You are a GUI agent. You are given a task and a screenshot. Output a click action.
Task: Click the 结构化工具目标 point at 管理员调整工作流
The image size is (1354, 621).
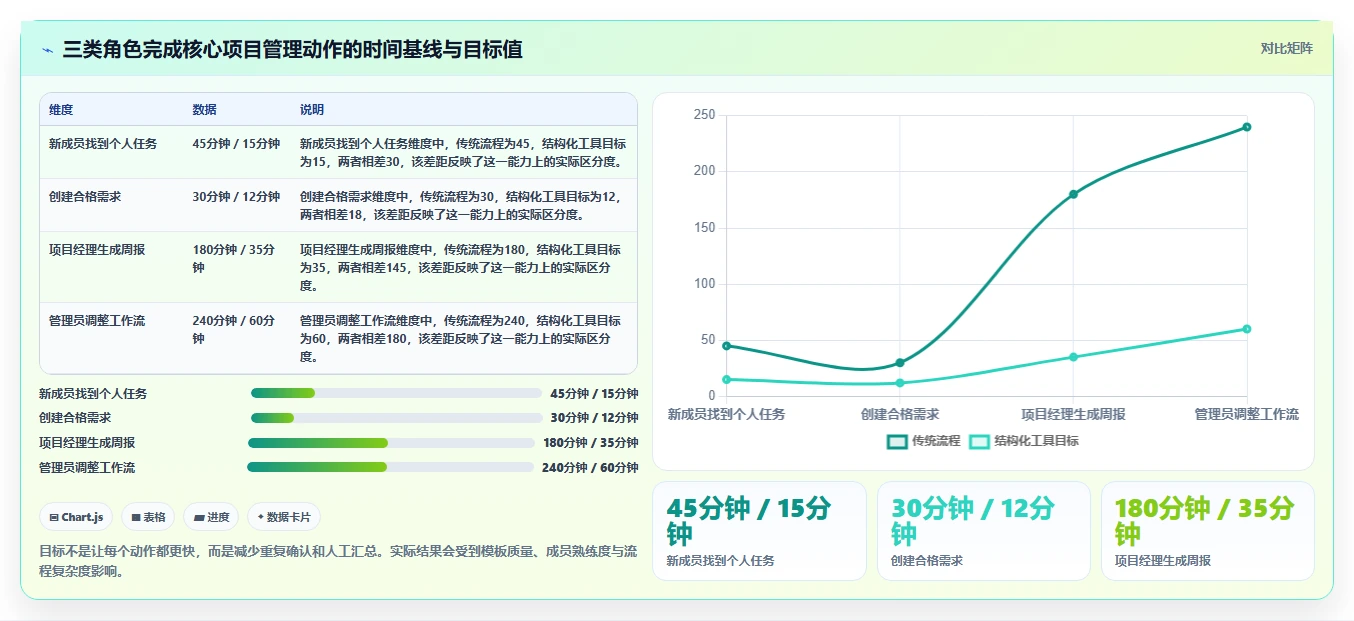1247,329
